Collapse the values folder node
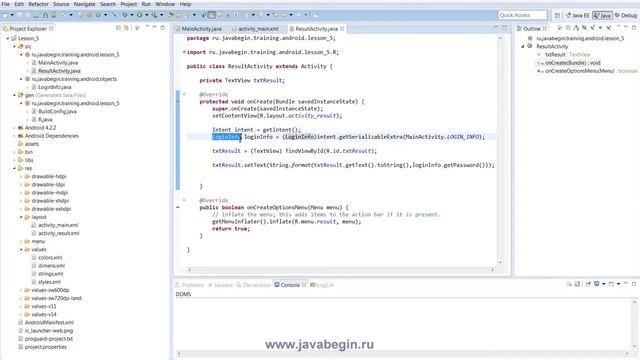The image size is (640, 360). (x=21, y=249)
